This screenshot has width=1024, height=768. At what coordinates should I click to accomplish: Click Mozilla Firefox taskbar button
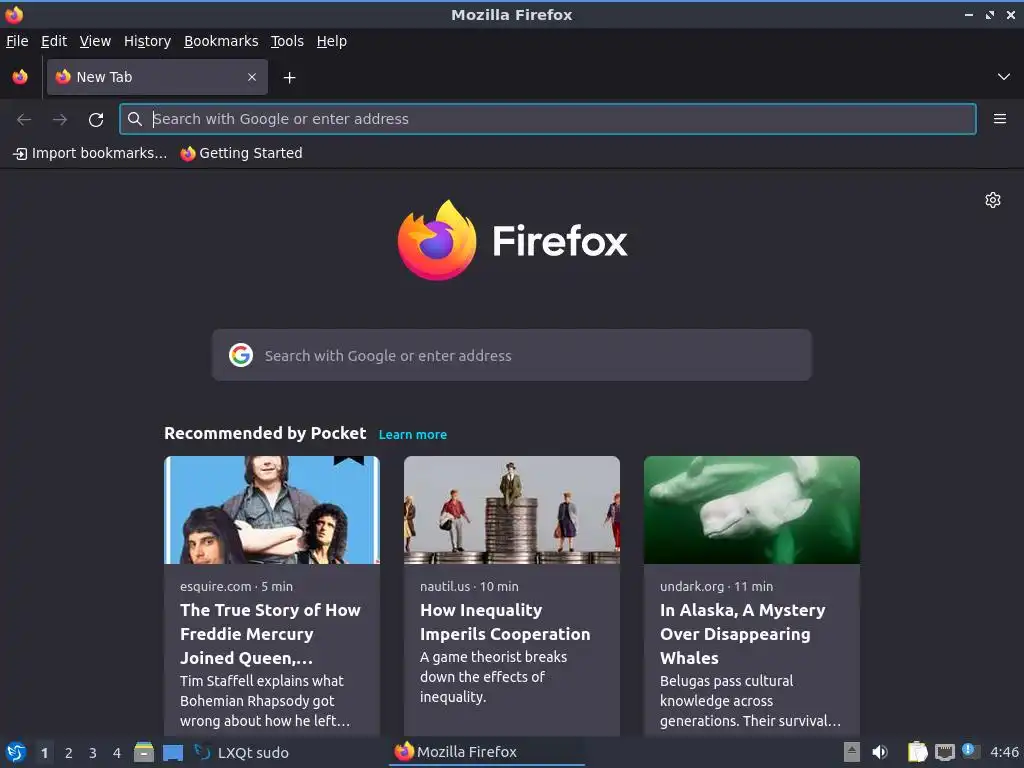(487, 752)
